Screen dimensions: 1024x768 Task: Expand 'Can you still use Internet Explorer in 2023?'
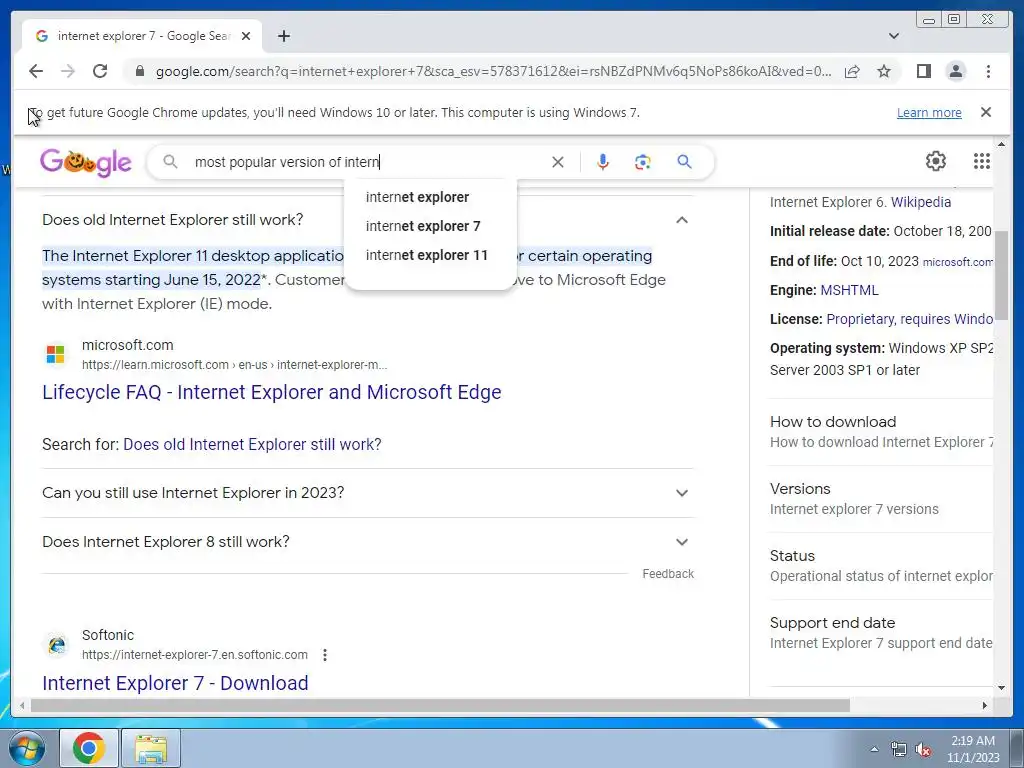[x=367, y=492]
